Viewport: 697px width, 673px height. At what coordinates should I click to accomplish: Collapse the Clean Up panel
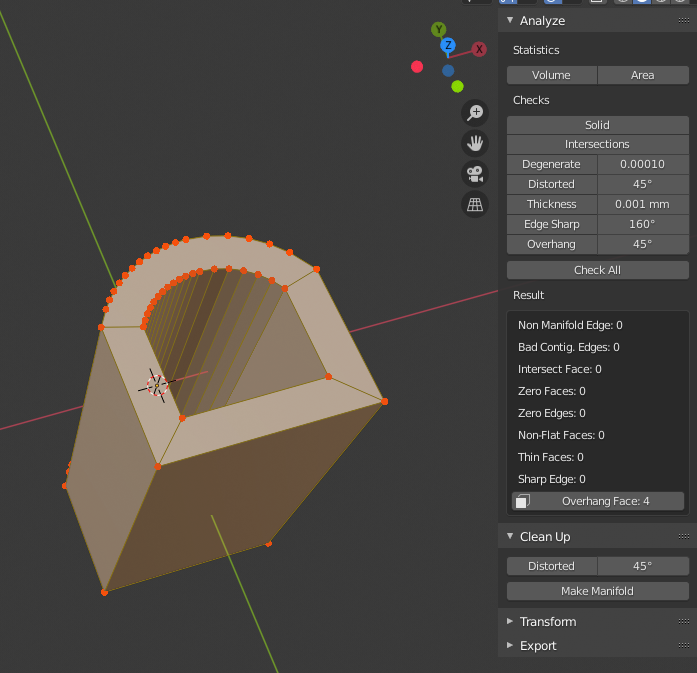pos(510,536)
